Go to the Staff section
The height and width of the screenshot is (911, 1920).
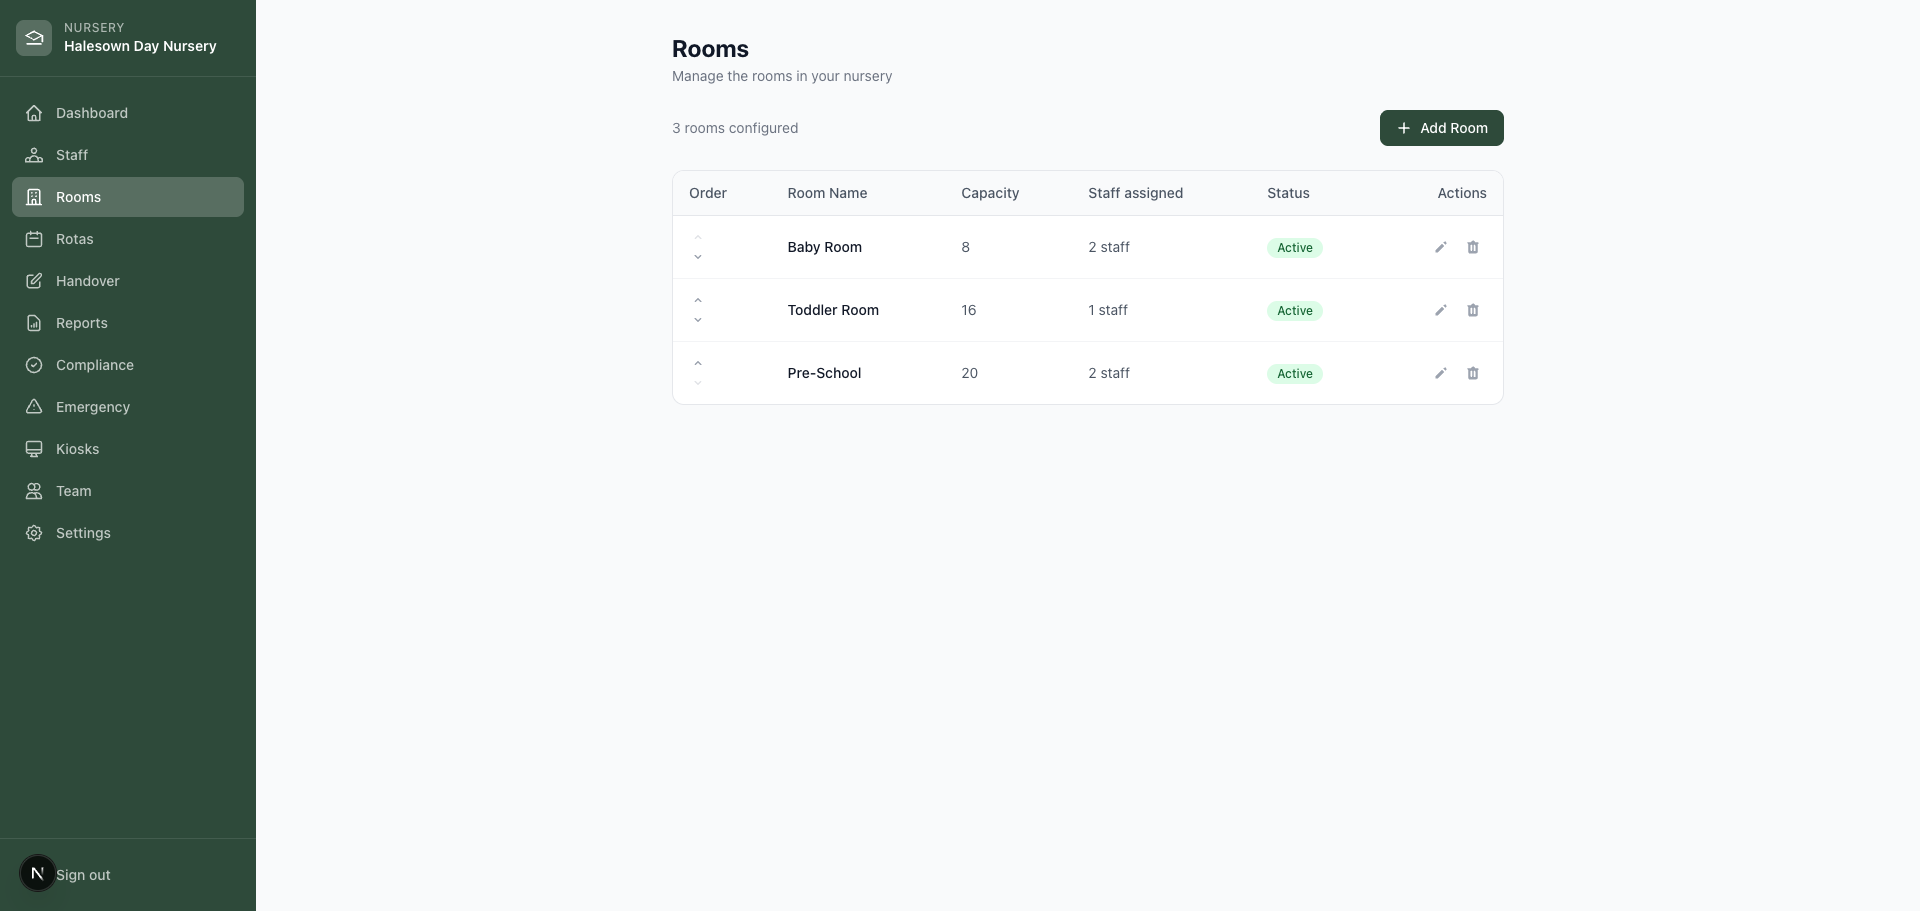pos(128,155)
